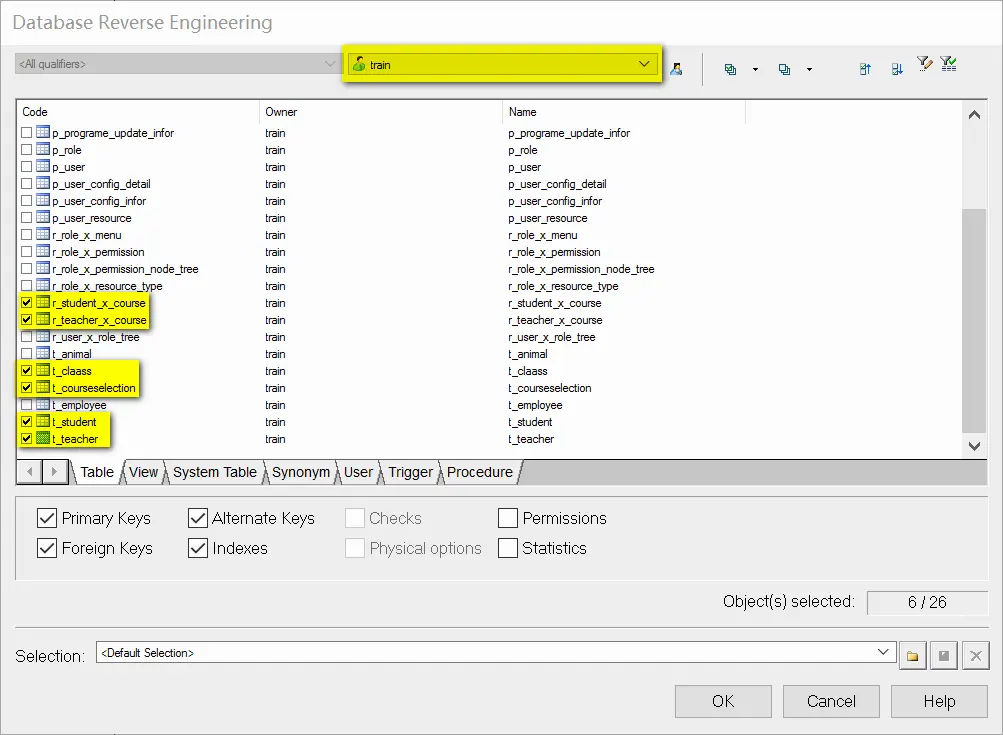Switch to the Trigger tab
This screenshot has height=735, width=1003.
coord(410,472)
